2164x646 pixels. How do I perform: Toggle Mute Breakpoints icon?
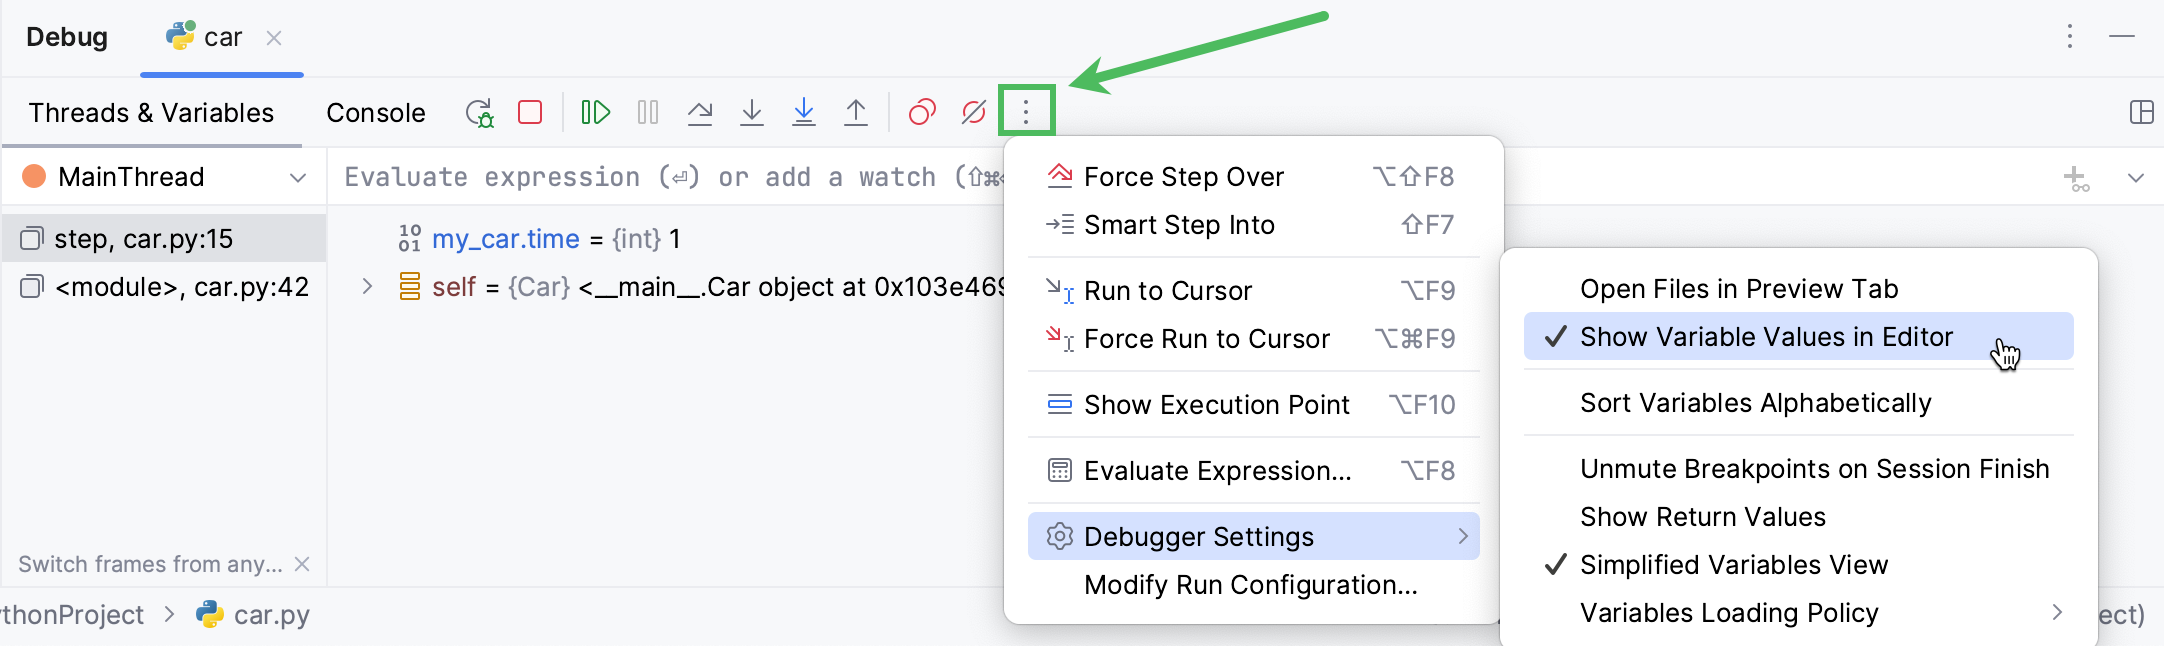(973, 112)
